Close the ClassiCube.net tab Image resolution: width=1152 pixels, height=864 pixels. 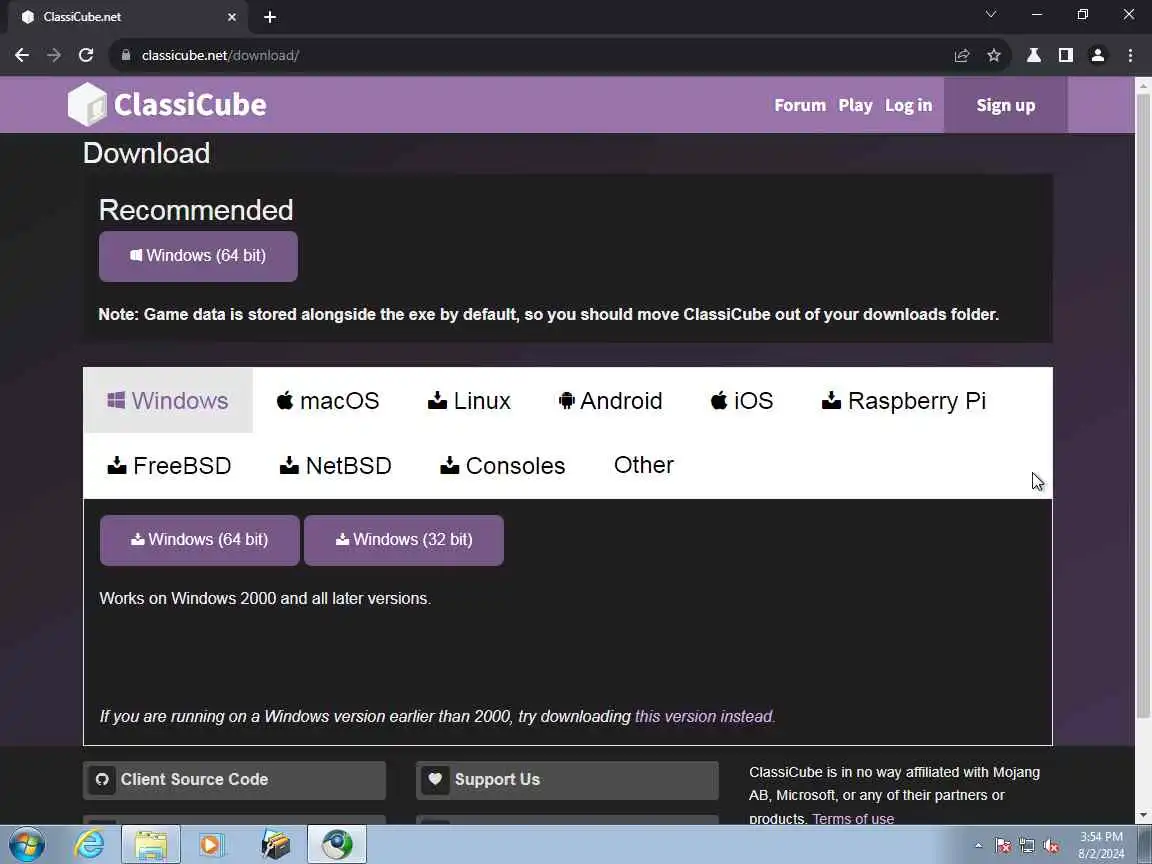[x=232, y=17]
